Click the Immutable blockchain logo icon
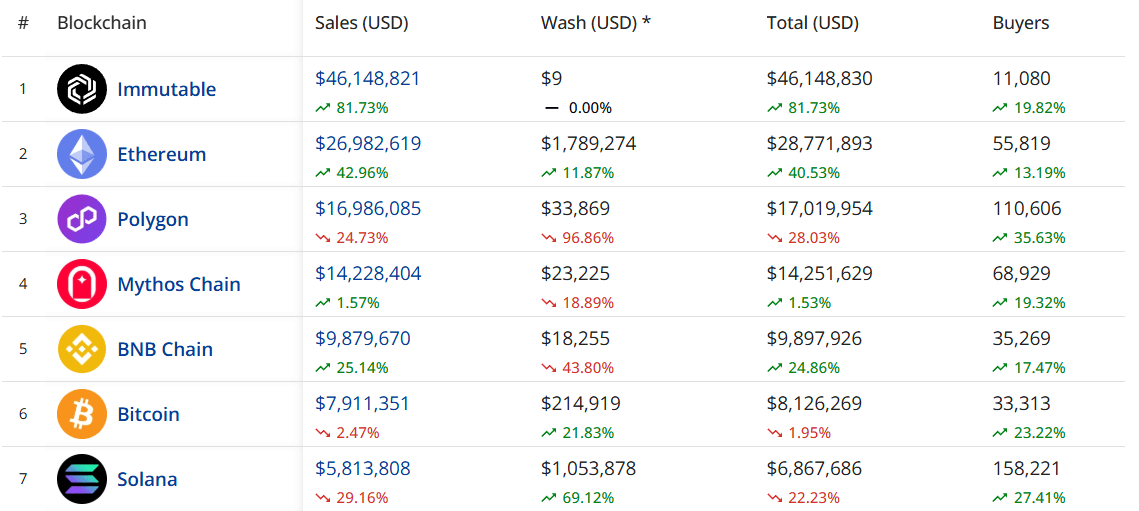The image size is (1139, 511). point(81,89)
